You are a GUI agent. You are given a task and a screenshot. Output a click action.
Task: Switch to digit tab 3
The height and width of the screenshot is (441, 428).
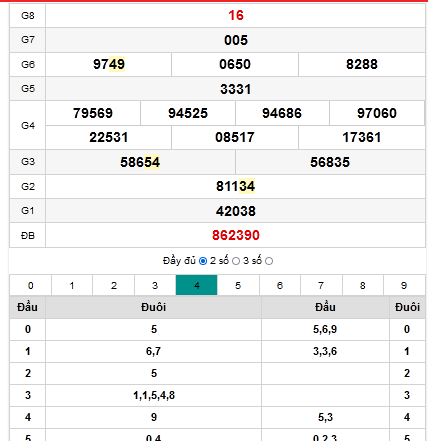coord(155,285)
